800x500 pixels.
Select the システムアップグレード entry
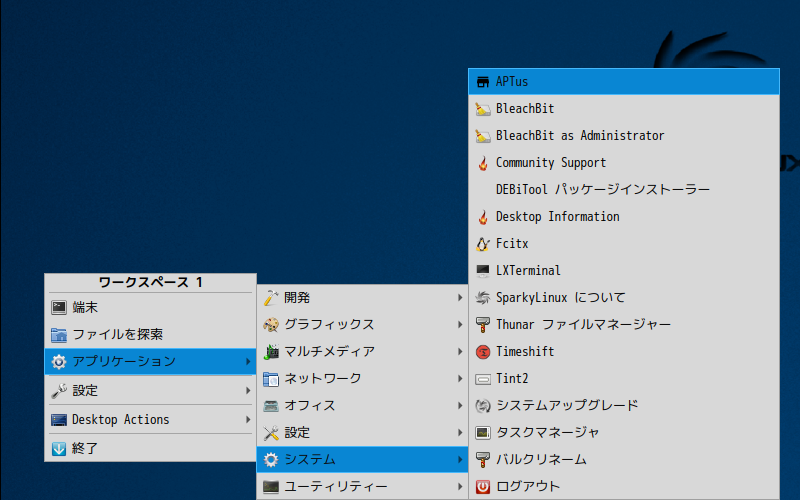[623, 406]
